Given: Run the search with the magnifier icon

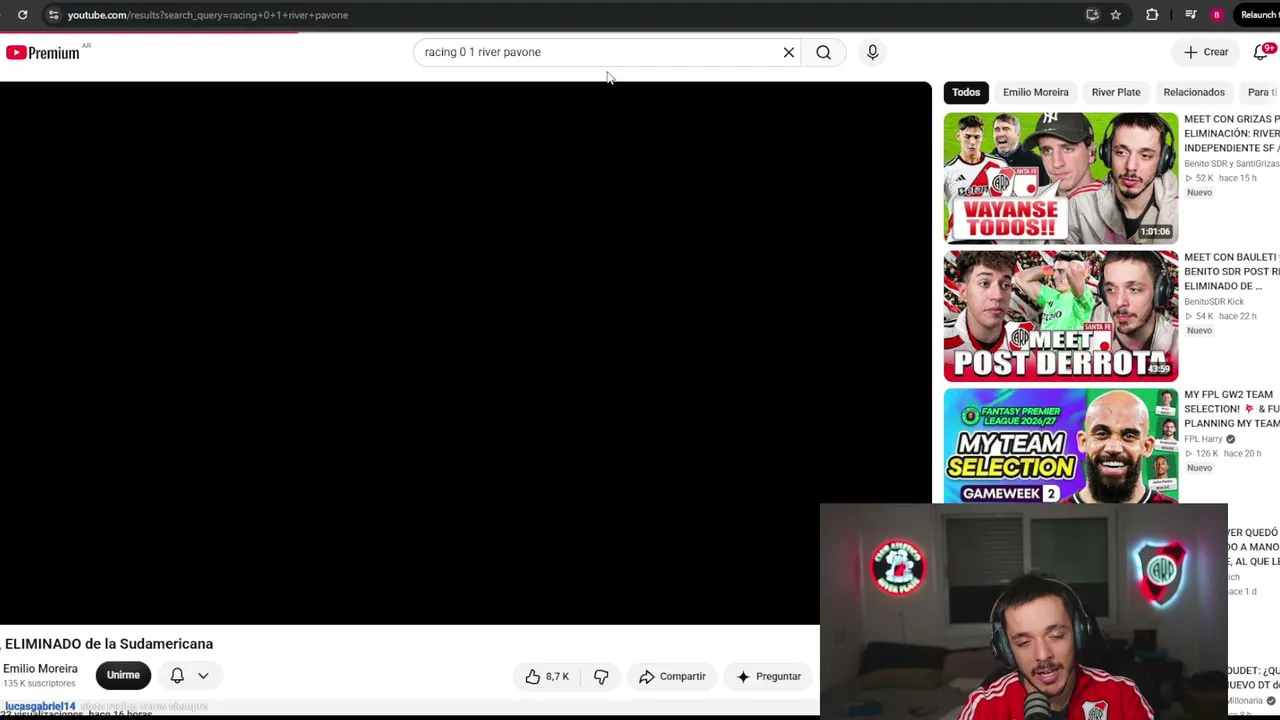Looking at the screenshot, I should pos(823,52).
